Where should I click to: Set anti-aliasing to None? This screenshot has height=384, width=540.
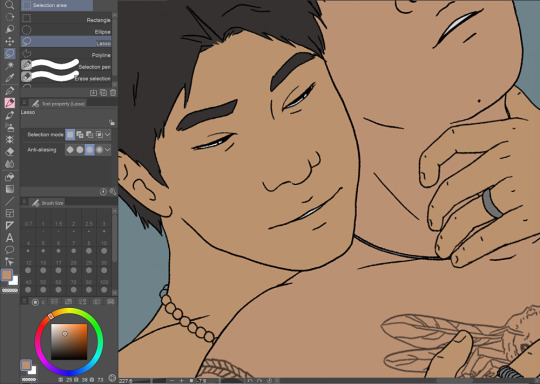[x=70, y=150]
